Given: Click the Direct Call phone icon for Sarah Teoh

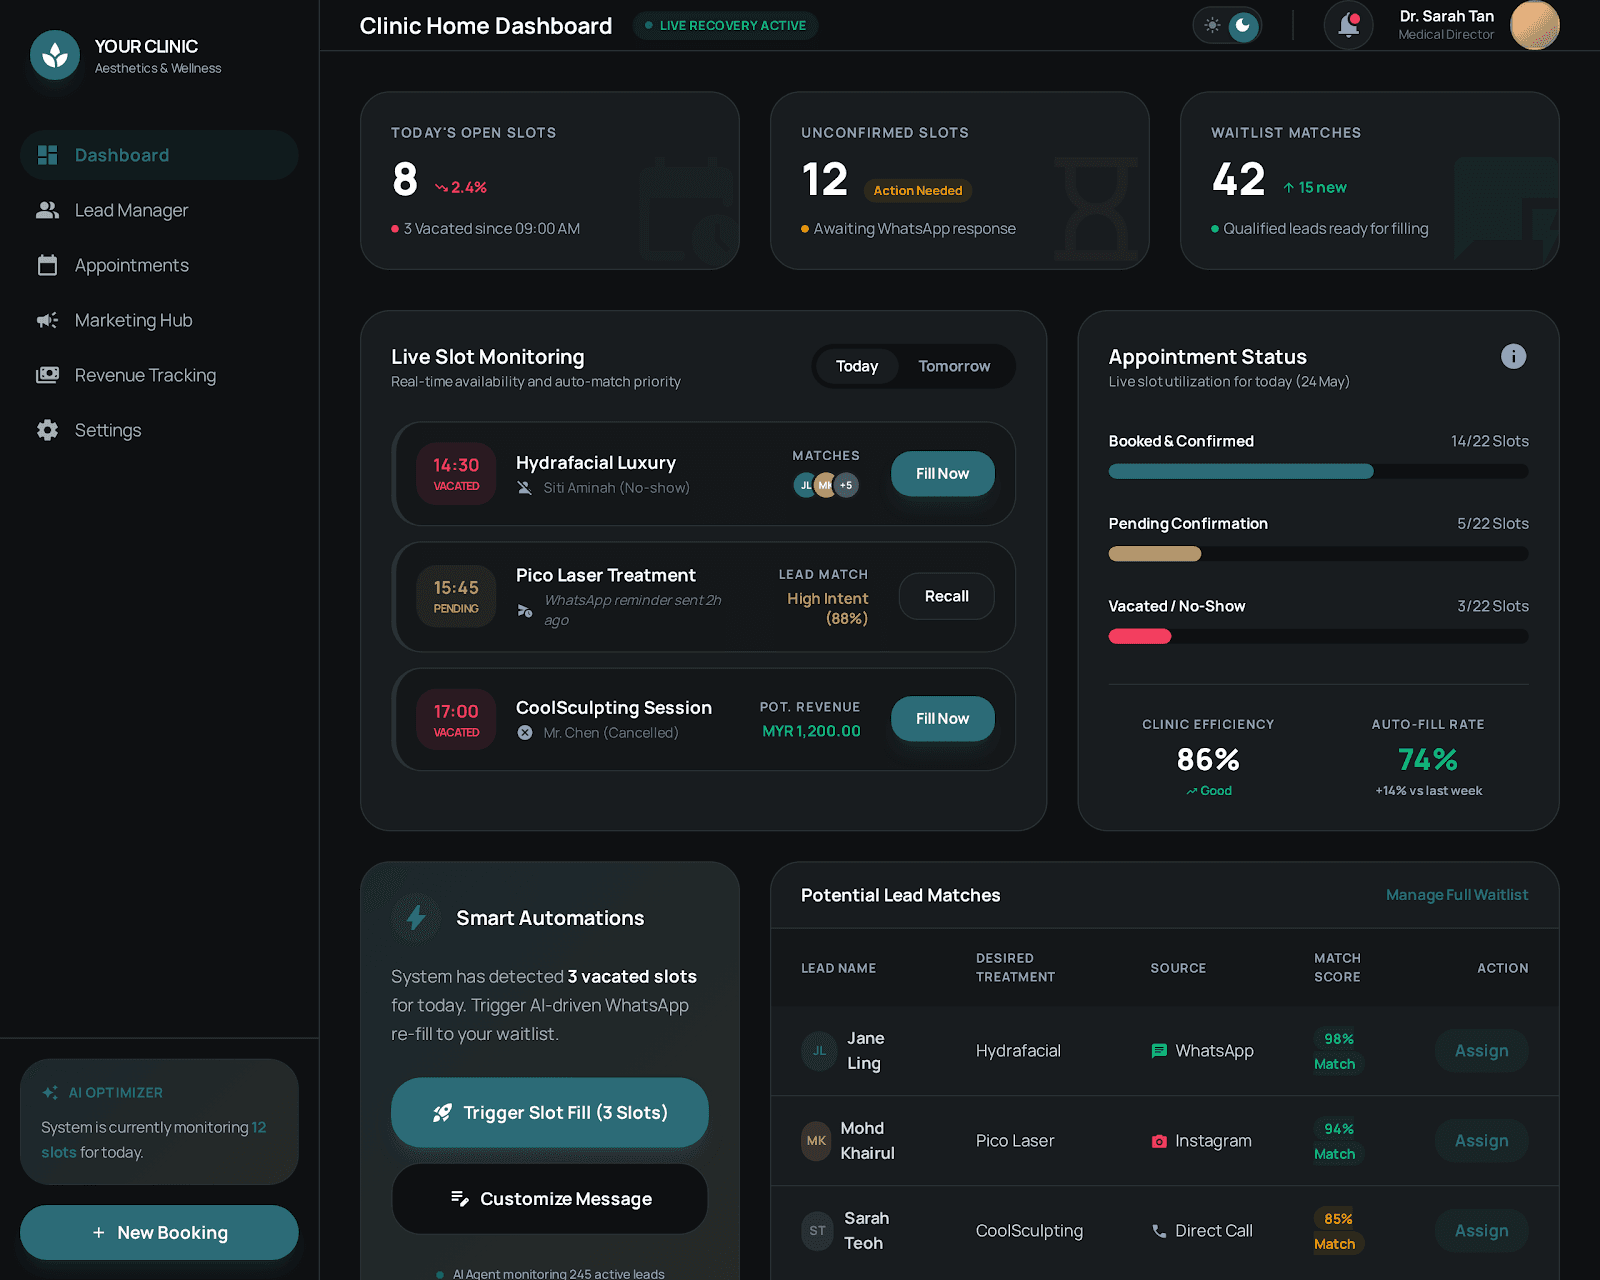Looking at the screenshot, I should pos(1159,1231).
